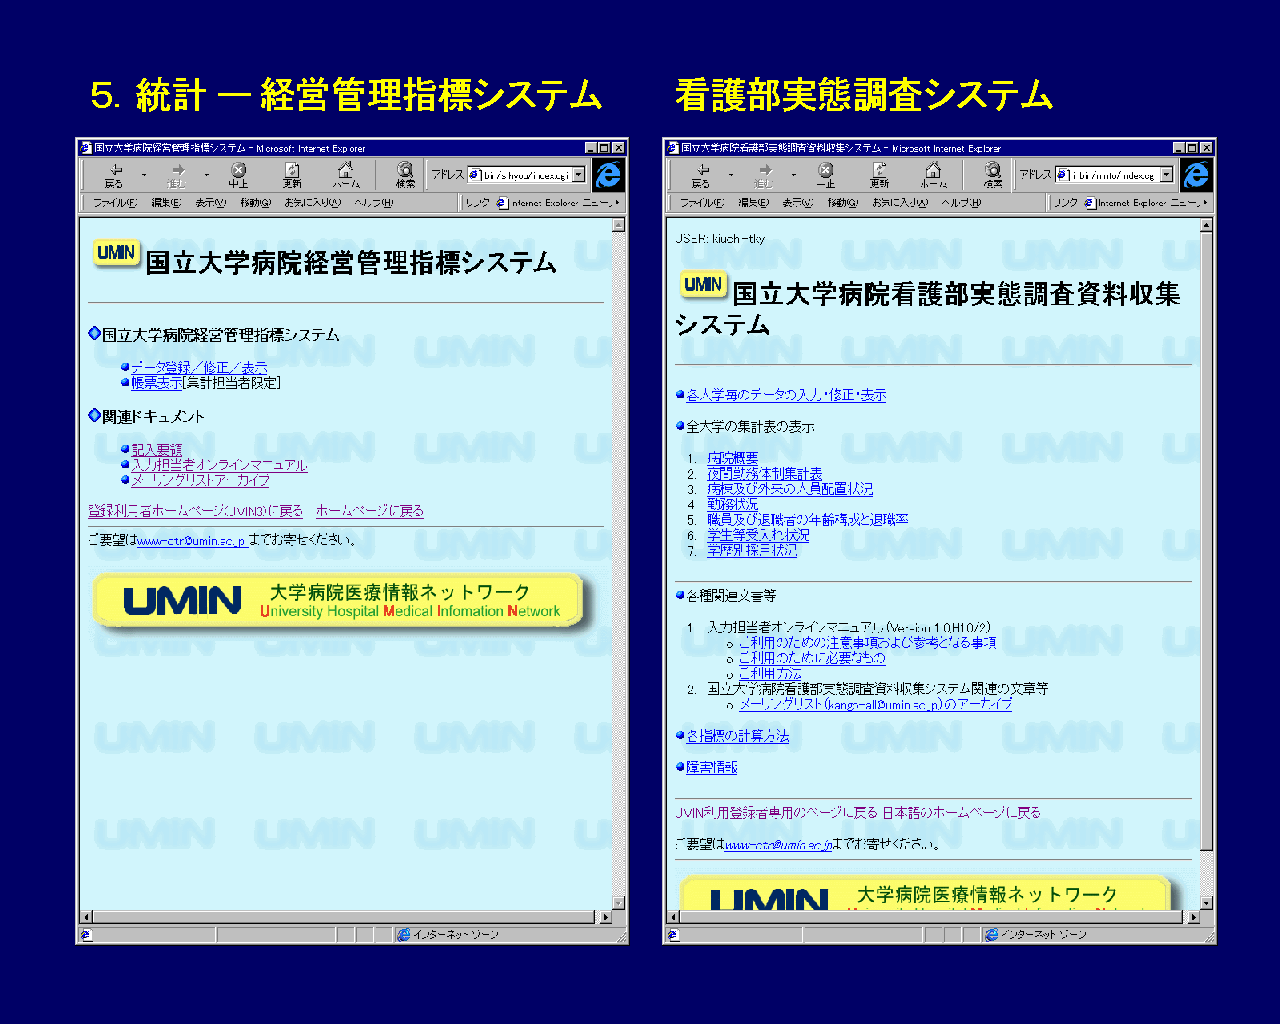The width and height of the screenshot is (1280, 1024).
Task: Click the address field in the left browser
Action: tap(525, 175)
